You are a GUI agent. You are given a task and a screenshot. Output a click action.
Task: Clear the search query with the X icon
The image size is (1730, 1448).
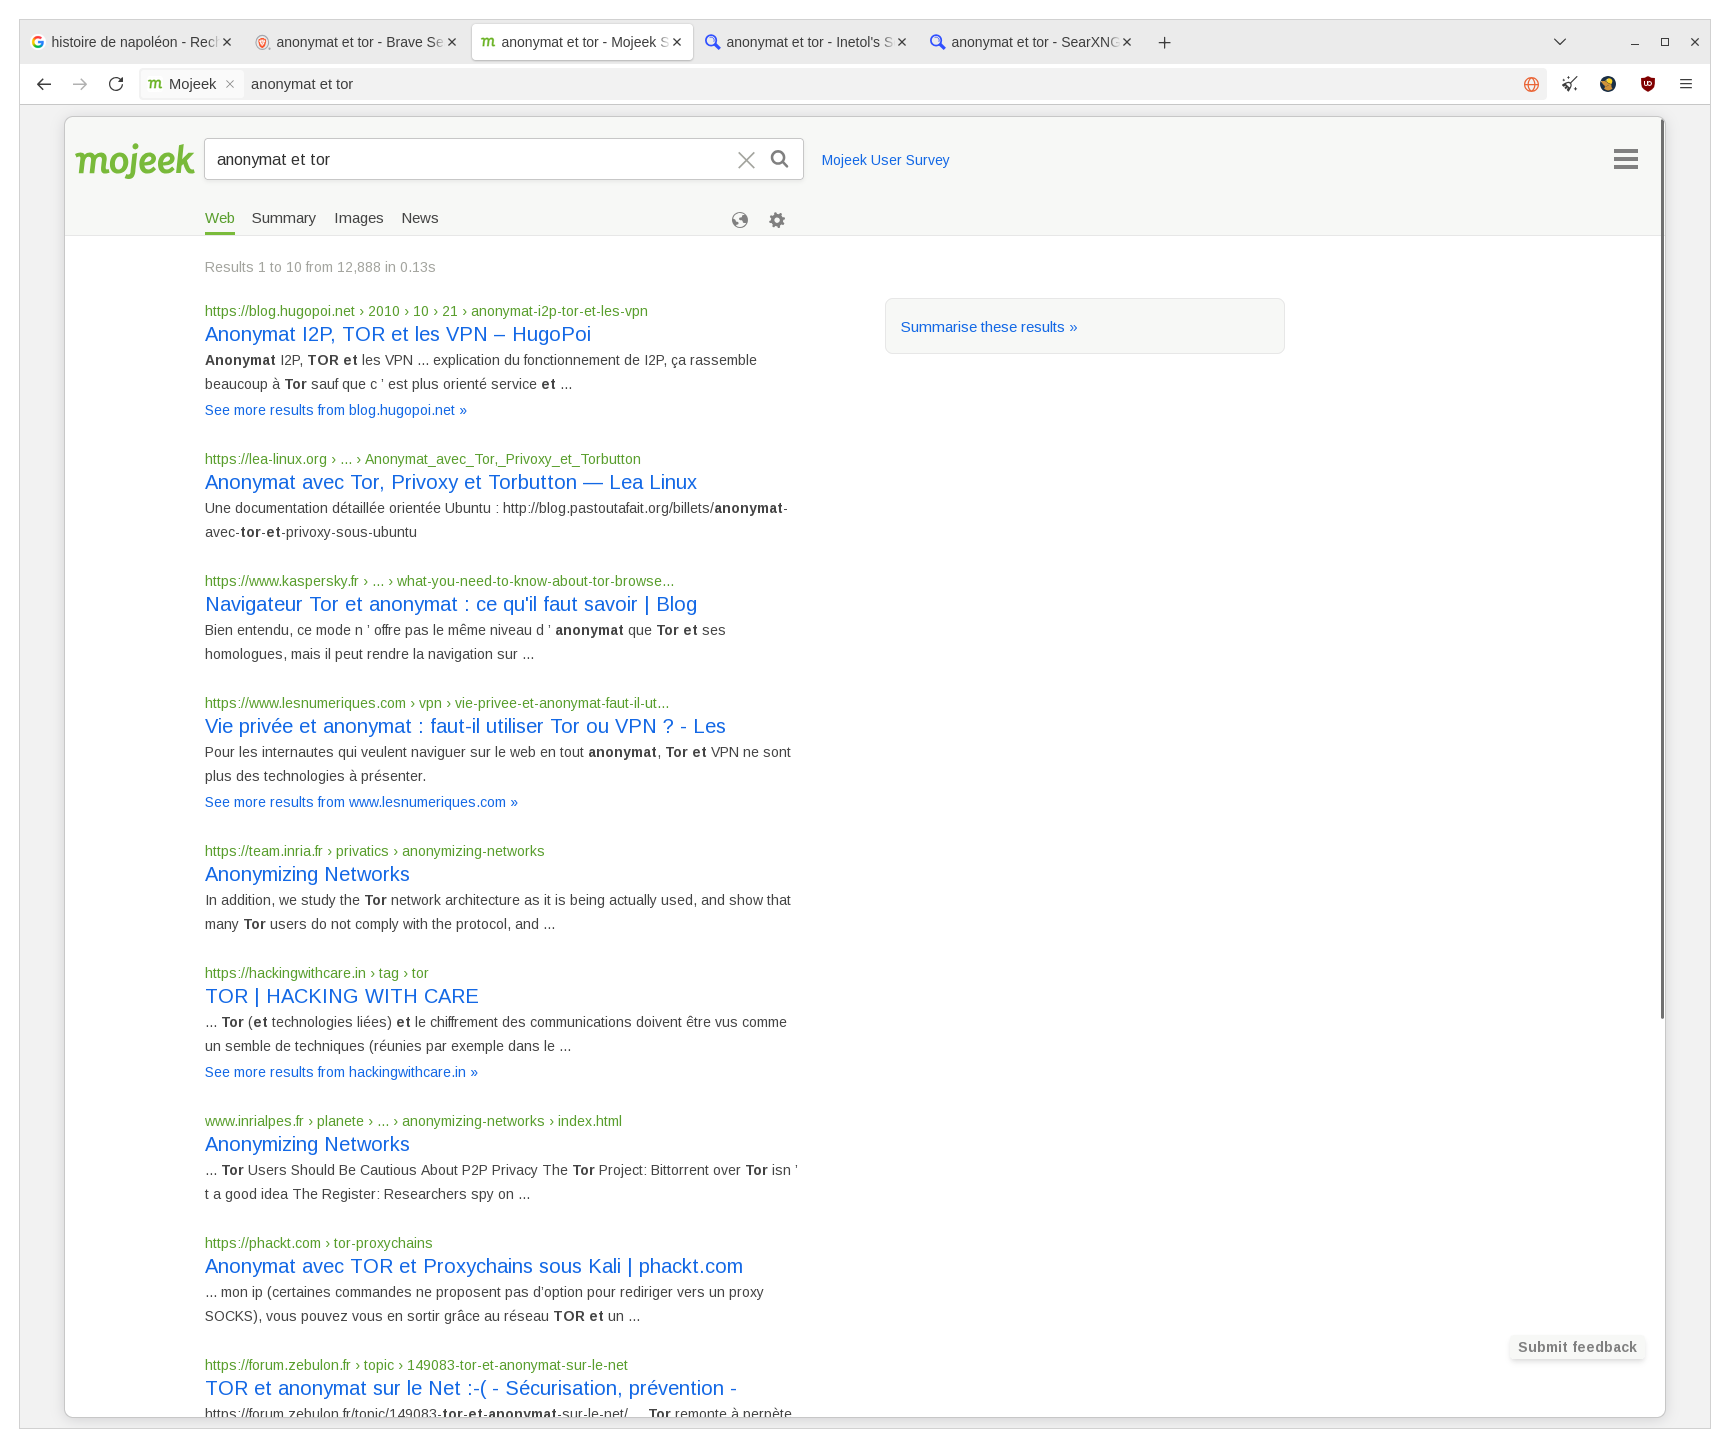746,159
